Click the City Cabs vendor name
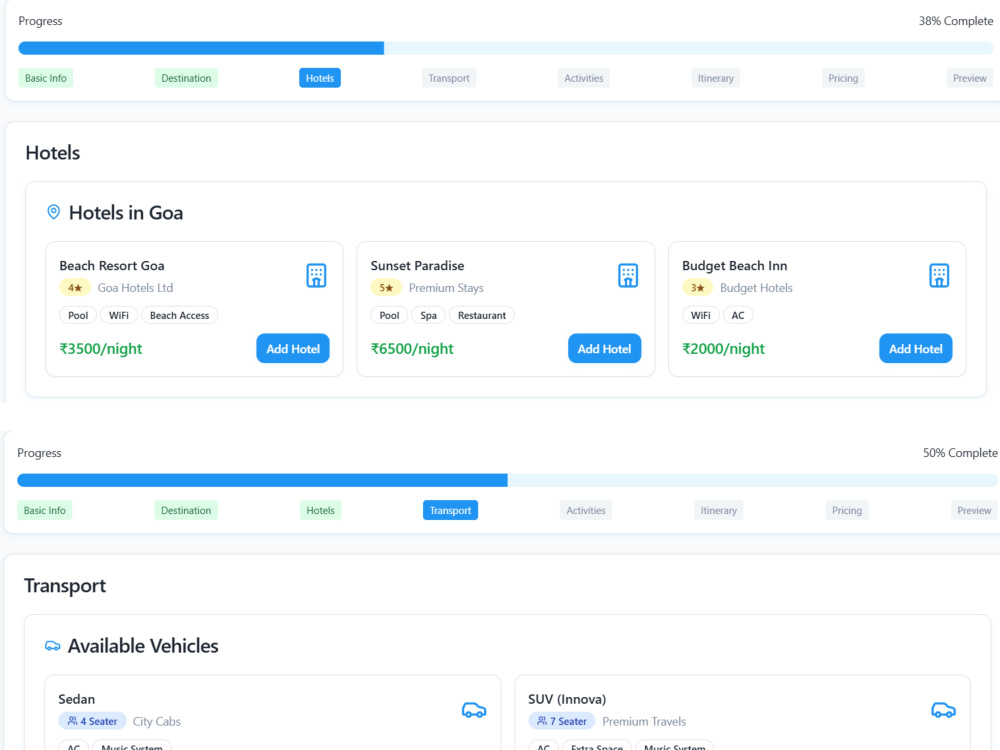Screen dimensions: 1000x750 tap(157, 721)
